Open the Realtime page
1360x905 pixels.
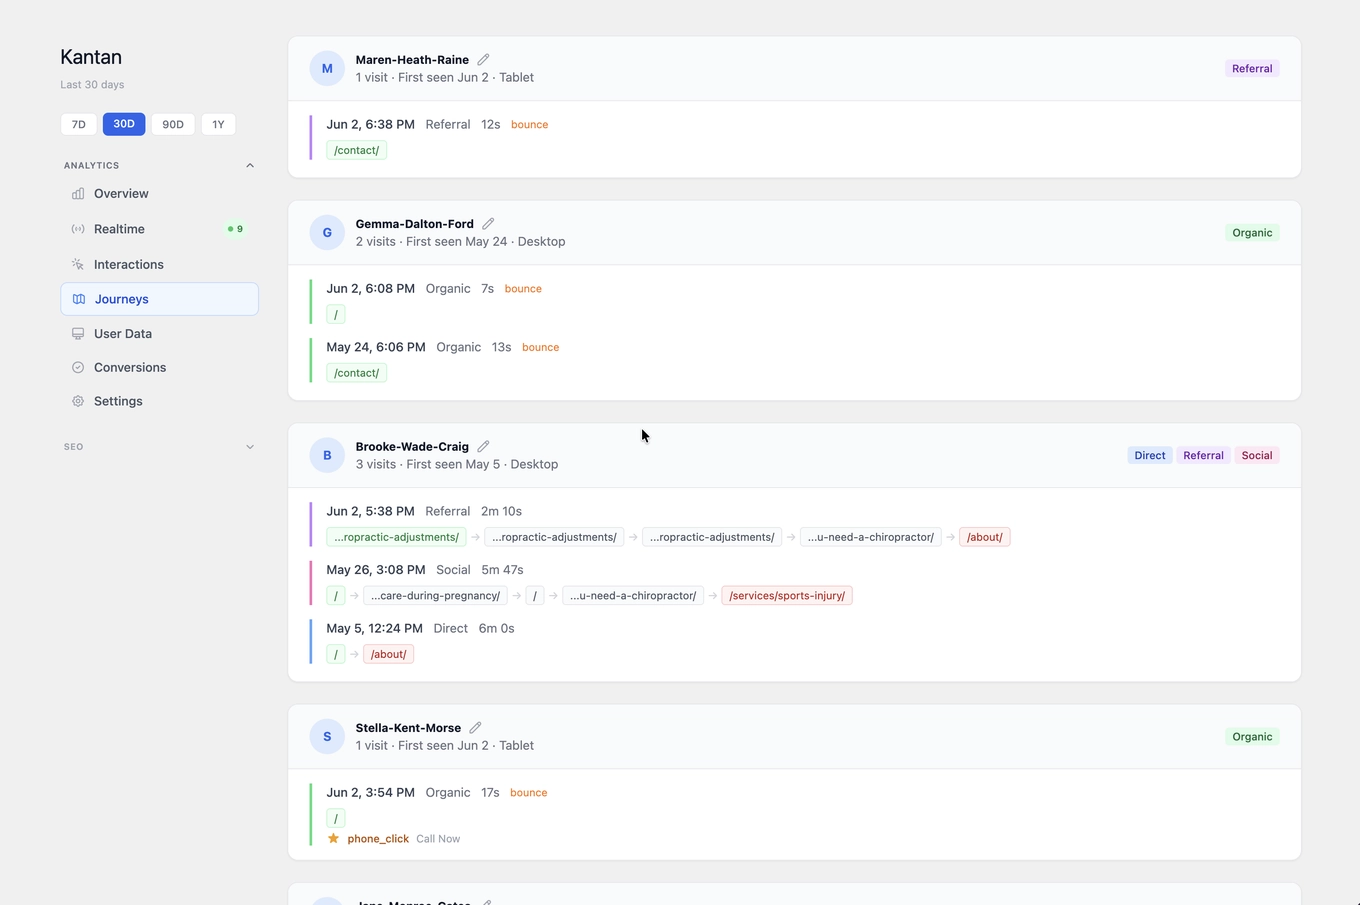pos(160,229)
